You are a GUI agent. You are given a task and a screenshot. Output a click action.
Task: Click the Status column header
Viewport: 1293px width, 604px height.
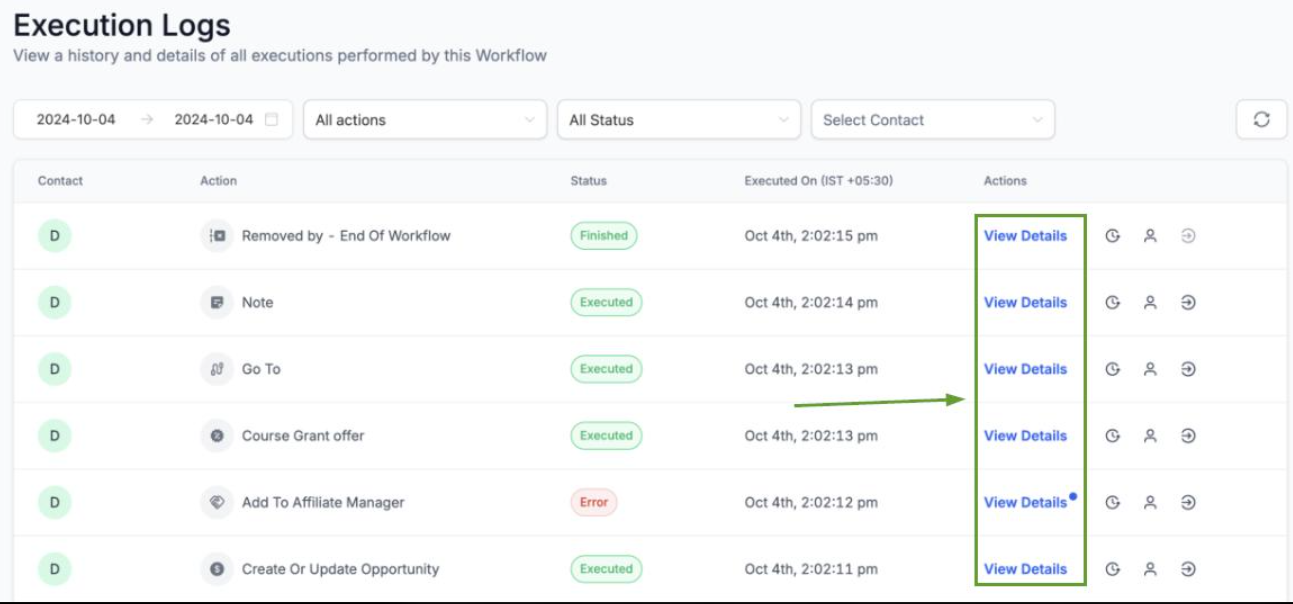click(588, 181)
